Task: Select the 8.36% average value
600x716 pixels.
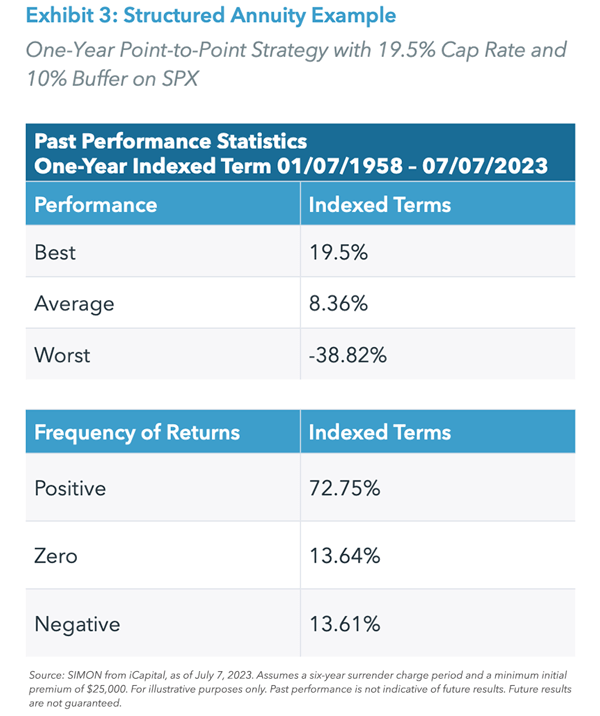Action: [x=340, y=303]
